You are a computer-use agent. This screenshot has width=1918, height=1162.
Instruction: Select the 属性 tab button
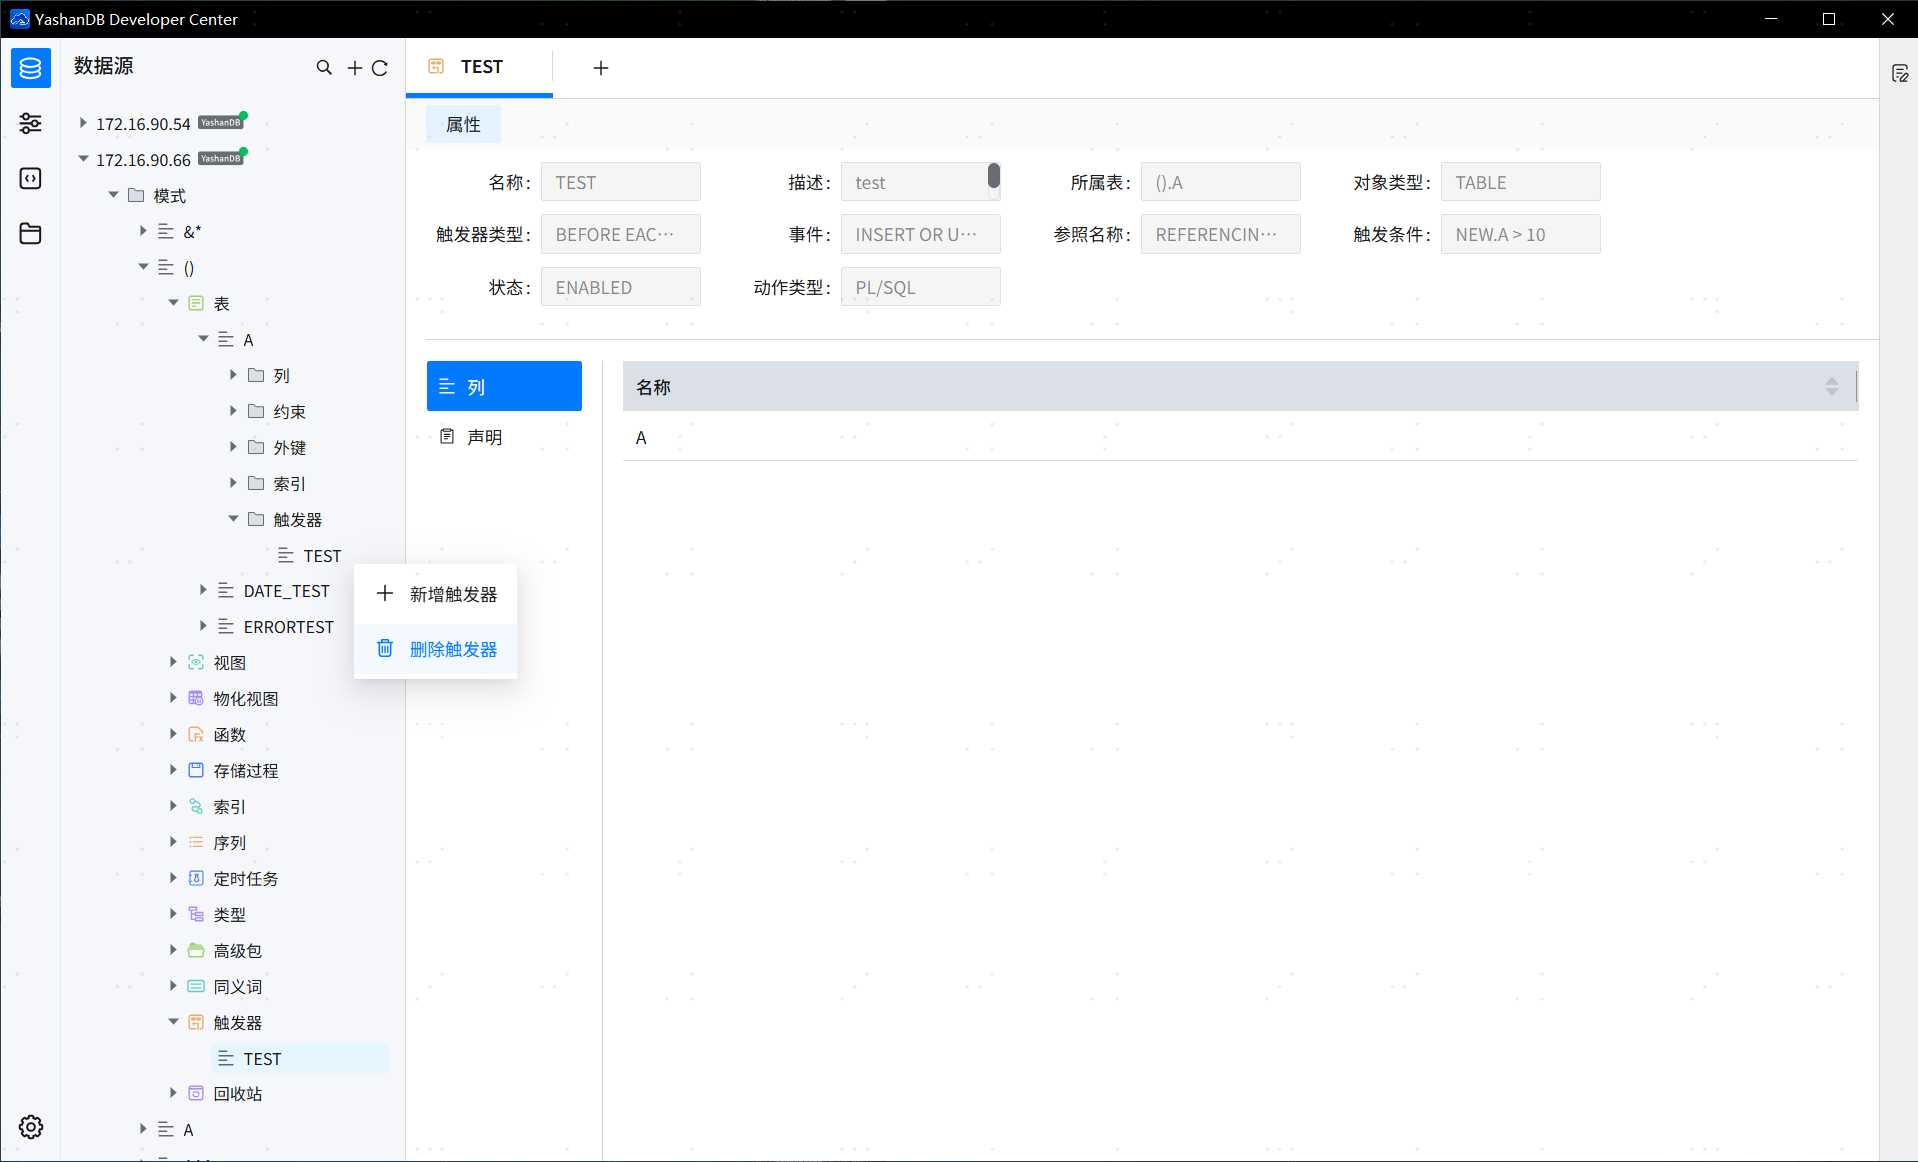[463, 124]
